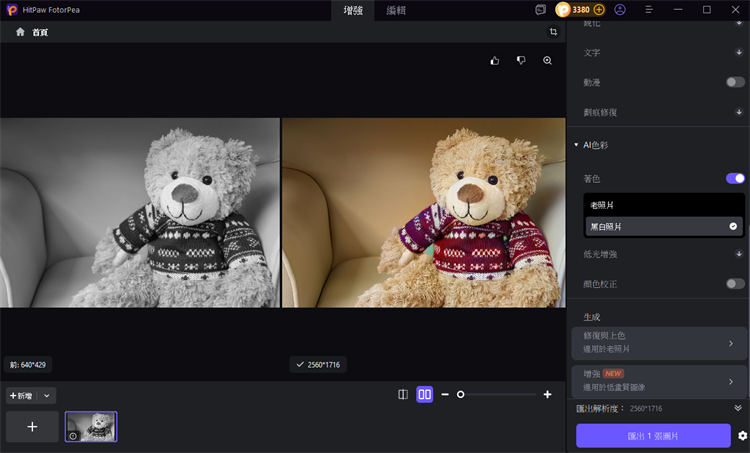Click the original grayscale preview image
This screenshot has height=453, width=750.
(140, 212)
